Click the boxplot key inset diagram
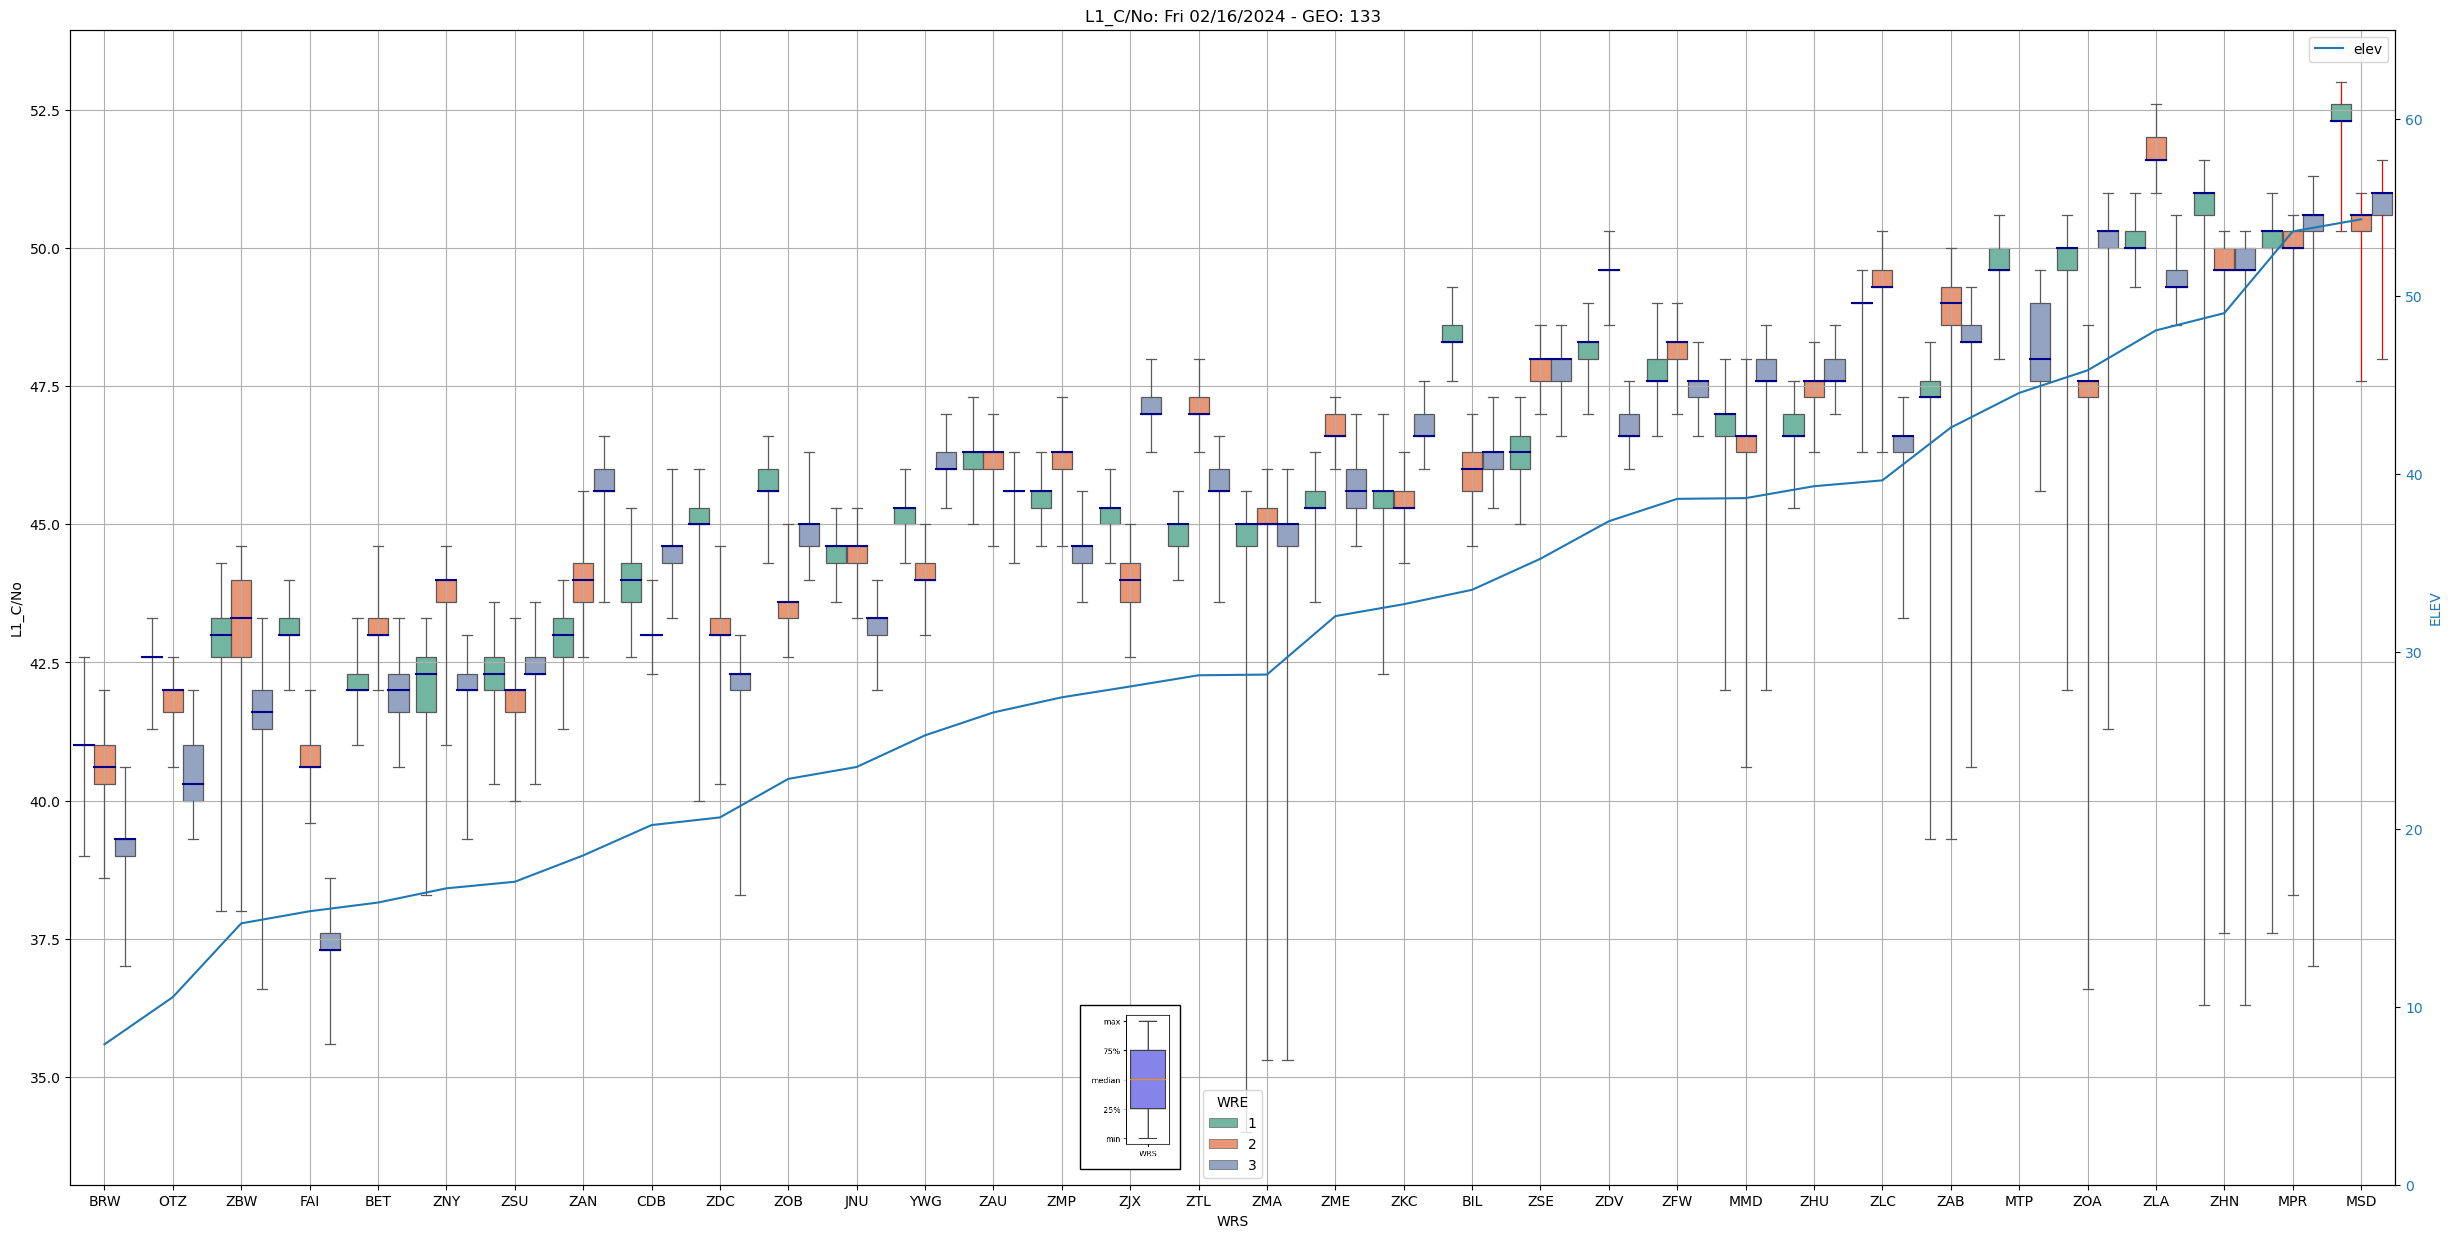Viewport: 2452px width, 1238px height. [x=1130, y=1087]
